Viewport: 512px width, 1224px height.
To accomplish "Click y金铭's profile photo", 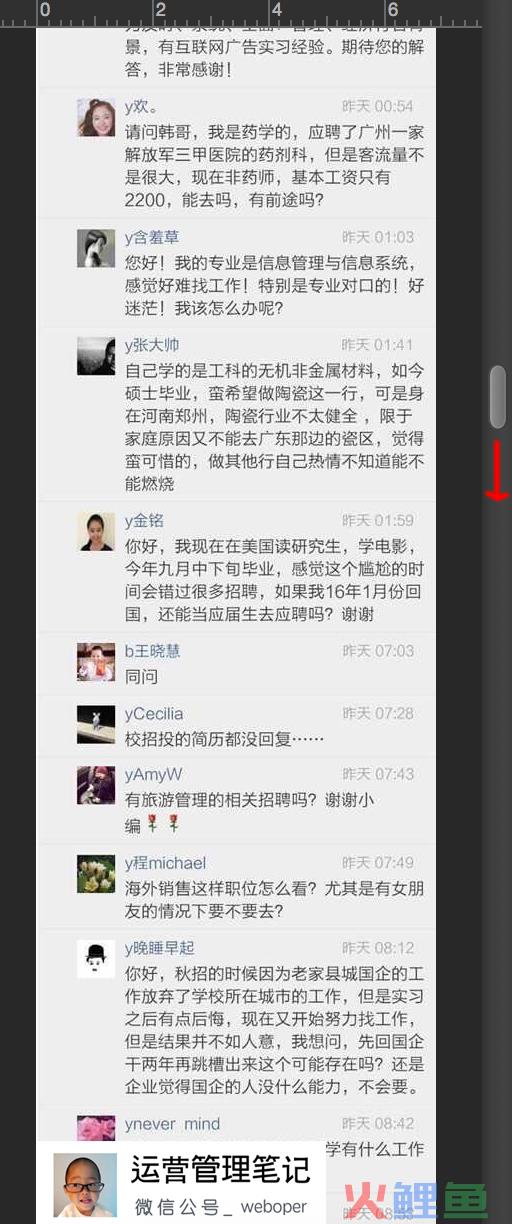I will (96, 532).
